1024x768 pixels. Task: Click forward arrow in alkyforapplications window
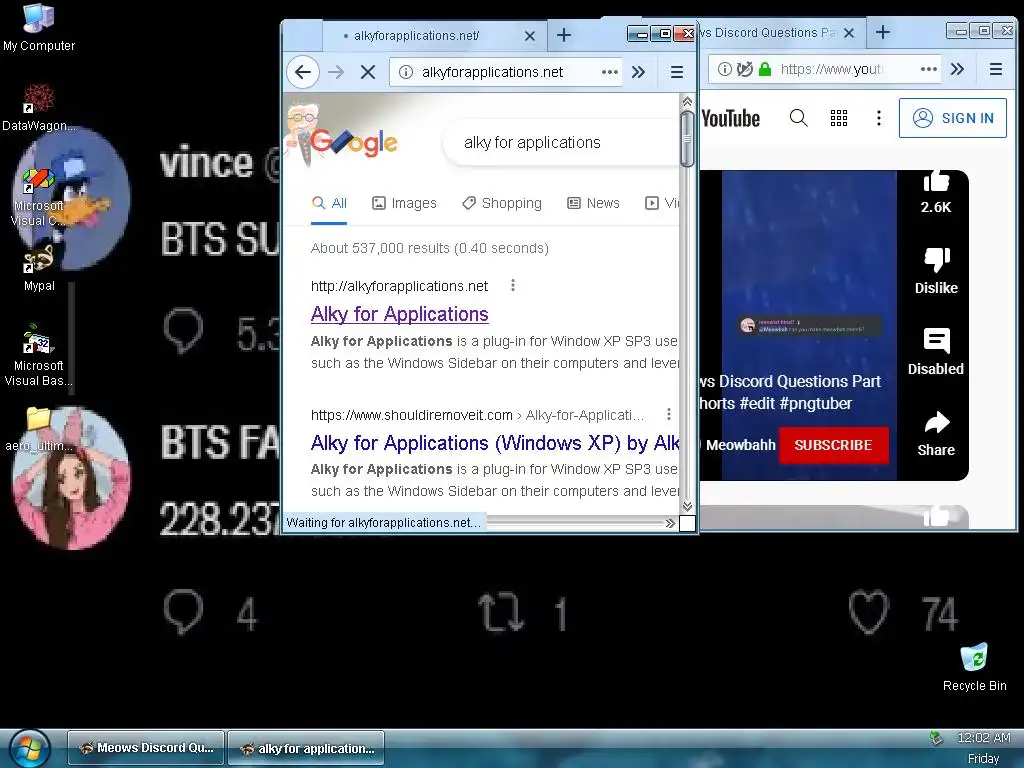coord(336,72)
